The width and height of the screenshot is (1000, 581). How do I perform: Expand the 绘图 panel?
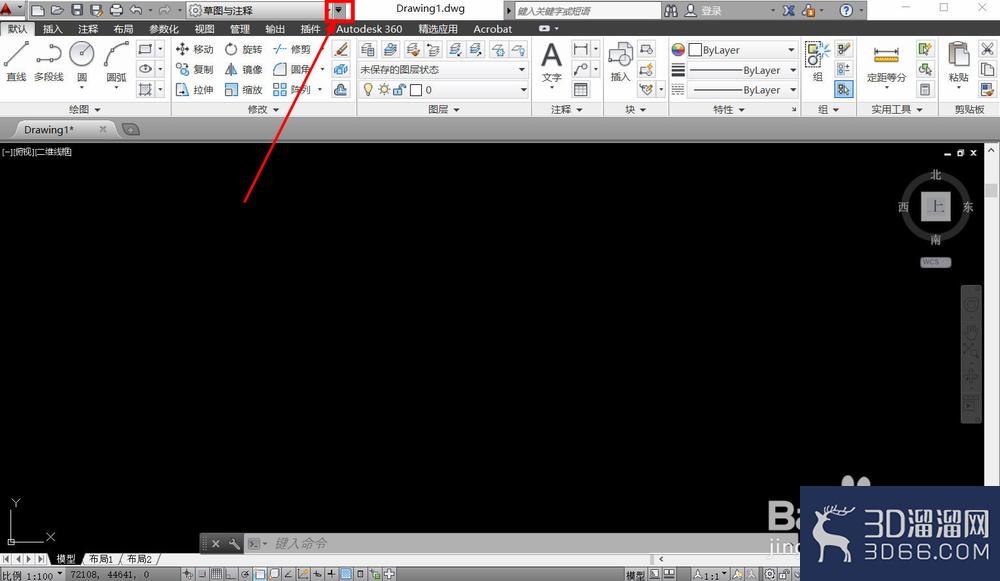(x=85, y=110)
